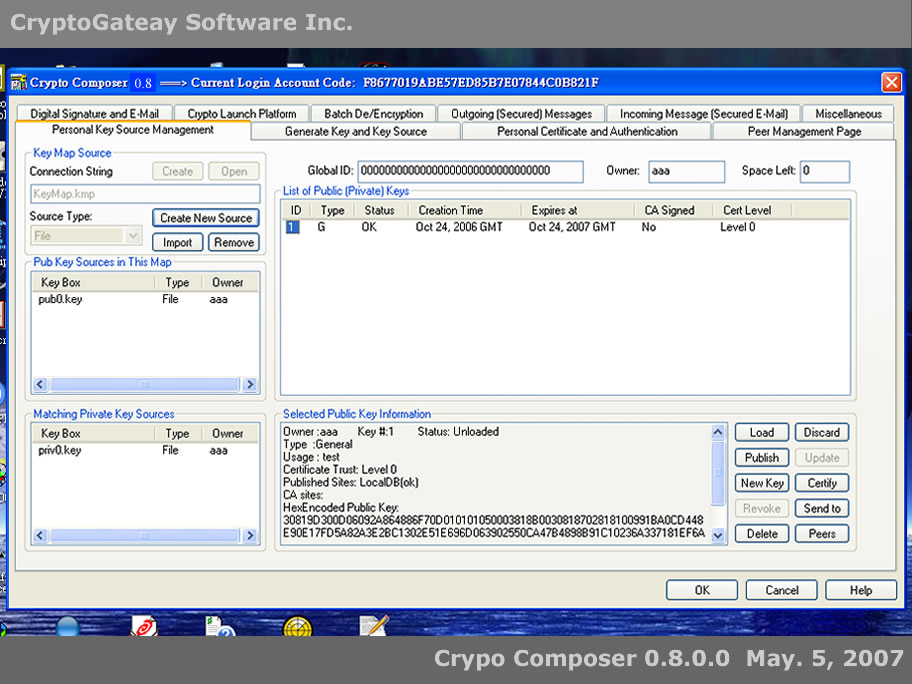Click the New Key button
The image size is (912, 684).
tap(761, 483)
